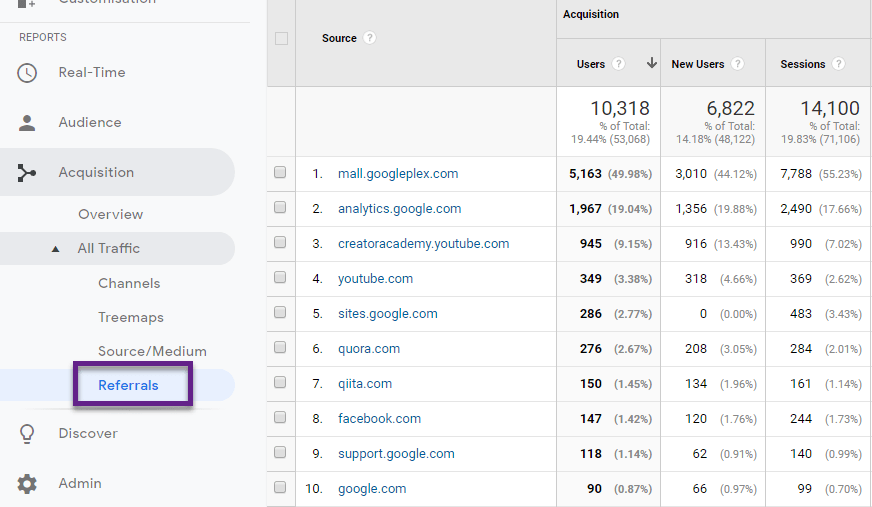The image size is (872, 507).
Task: Select checkbox for creatoracademy.youtube.com
Action: [280, 242]
